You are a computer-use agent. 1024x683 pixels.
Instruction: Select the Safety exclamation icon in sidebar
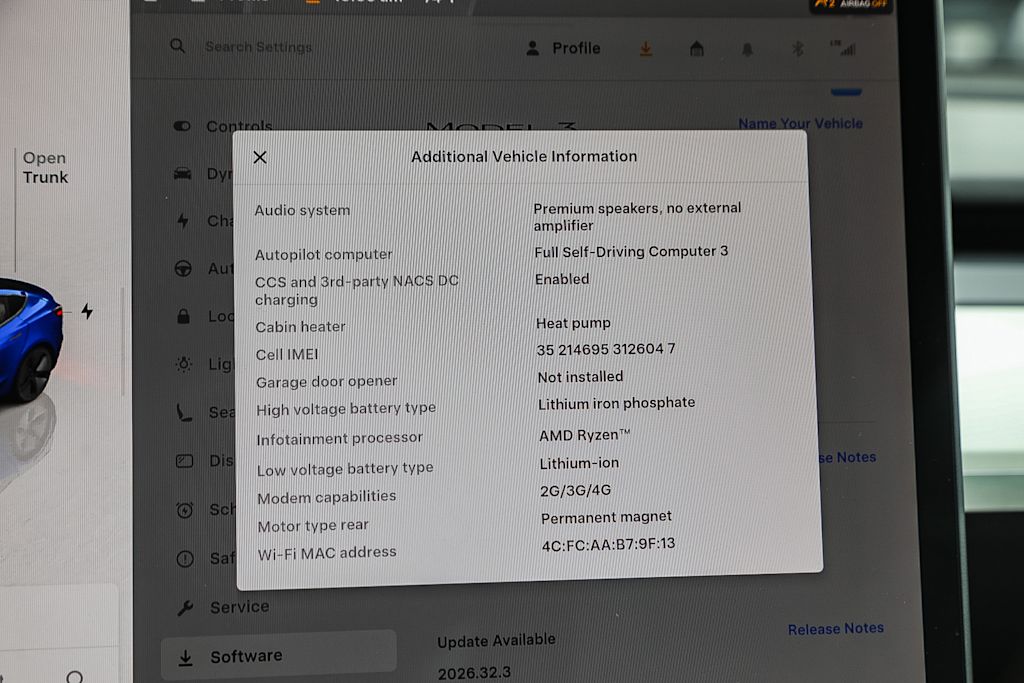click(185, 558)
